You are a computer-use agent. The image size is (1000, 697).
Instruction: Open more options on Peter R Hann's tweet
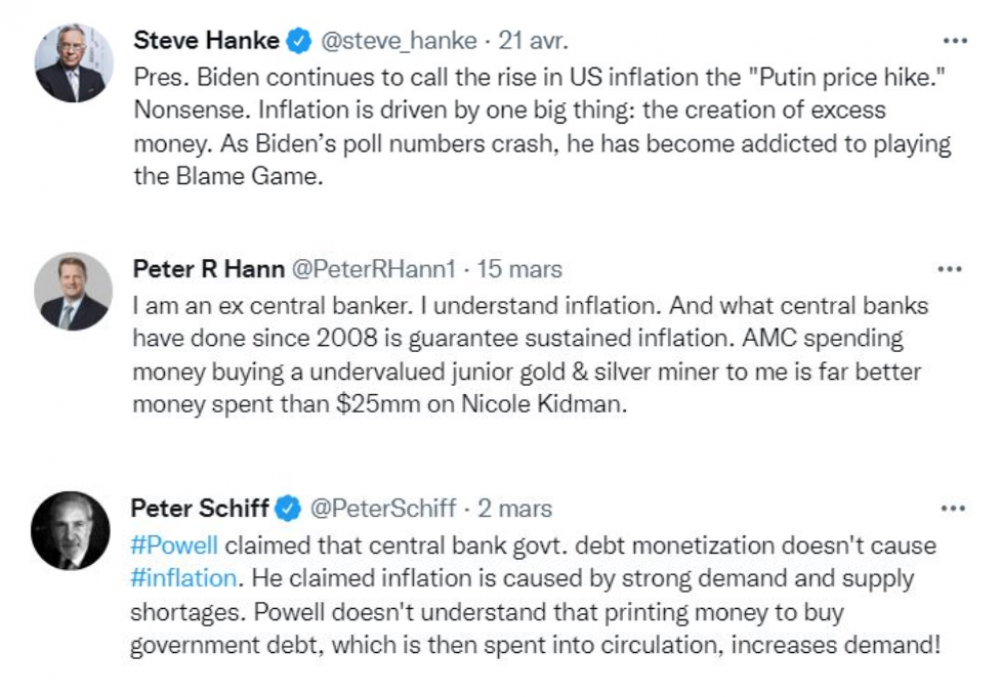[x=949, y=269]
